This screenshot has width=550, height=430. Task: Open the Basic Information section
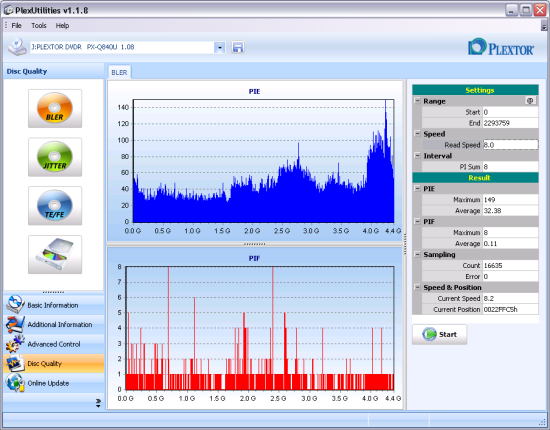point(54,305)
